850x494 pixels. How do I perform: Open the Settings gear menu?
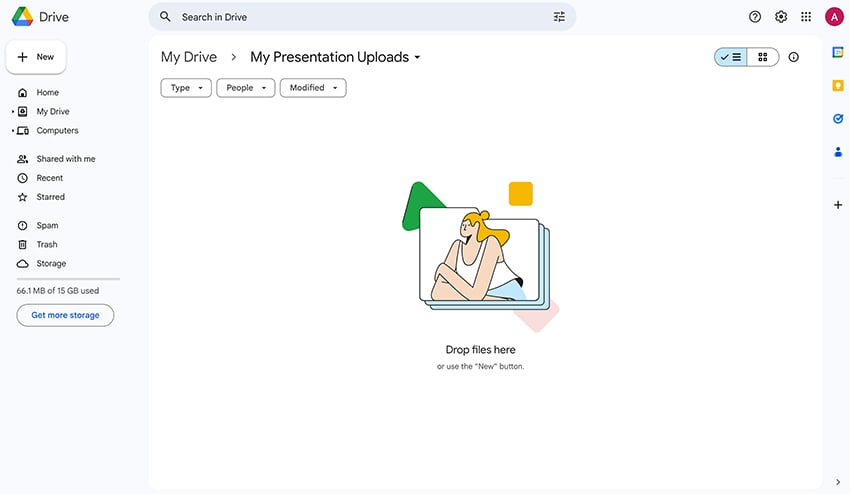781,17
